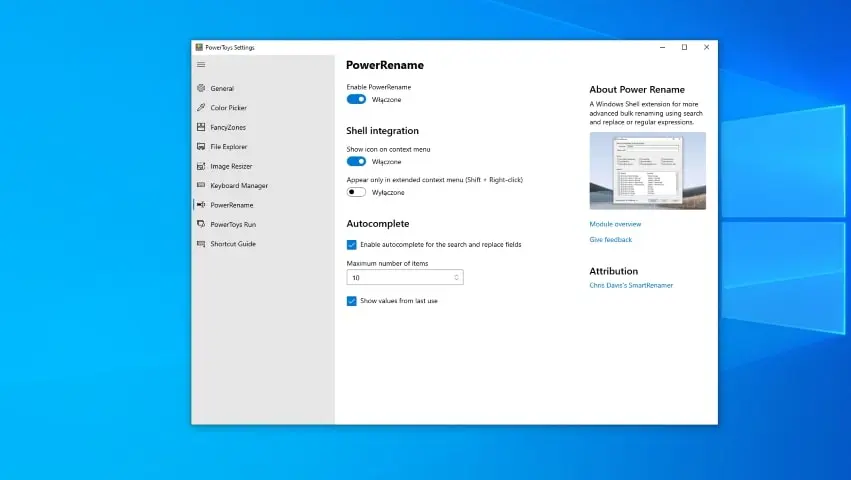Open the PowerToys Run settings page

(233, 225)
